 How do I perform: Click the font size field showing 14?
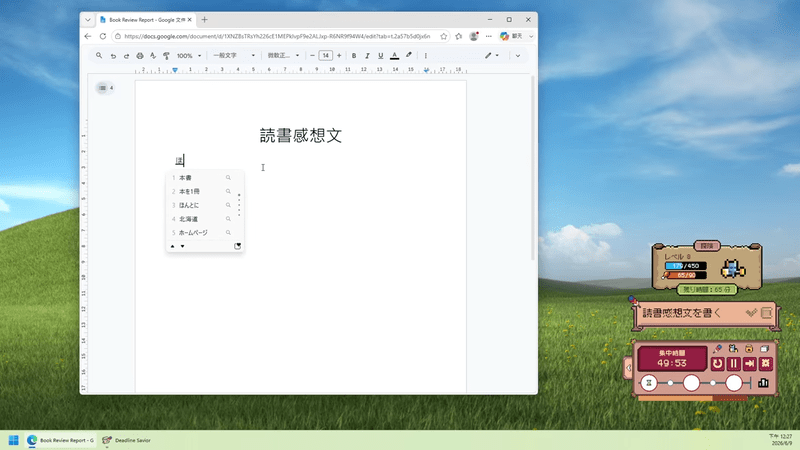(x=326, y=56)
